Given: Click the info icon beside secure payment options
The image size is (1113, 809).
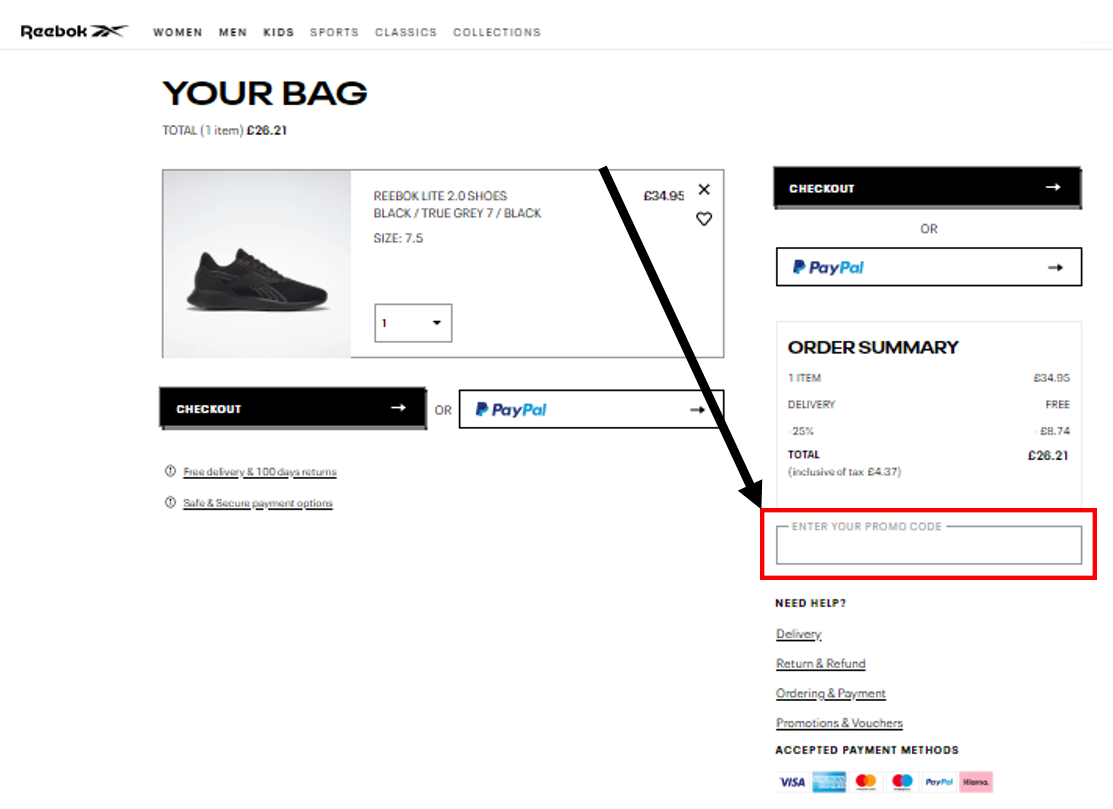Looking at the screenshot, I should coord(170,503).
